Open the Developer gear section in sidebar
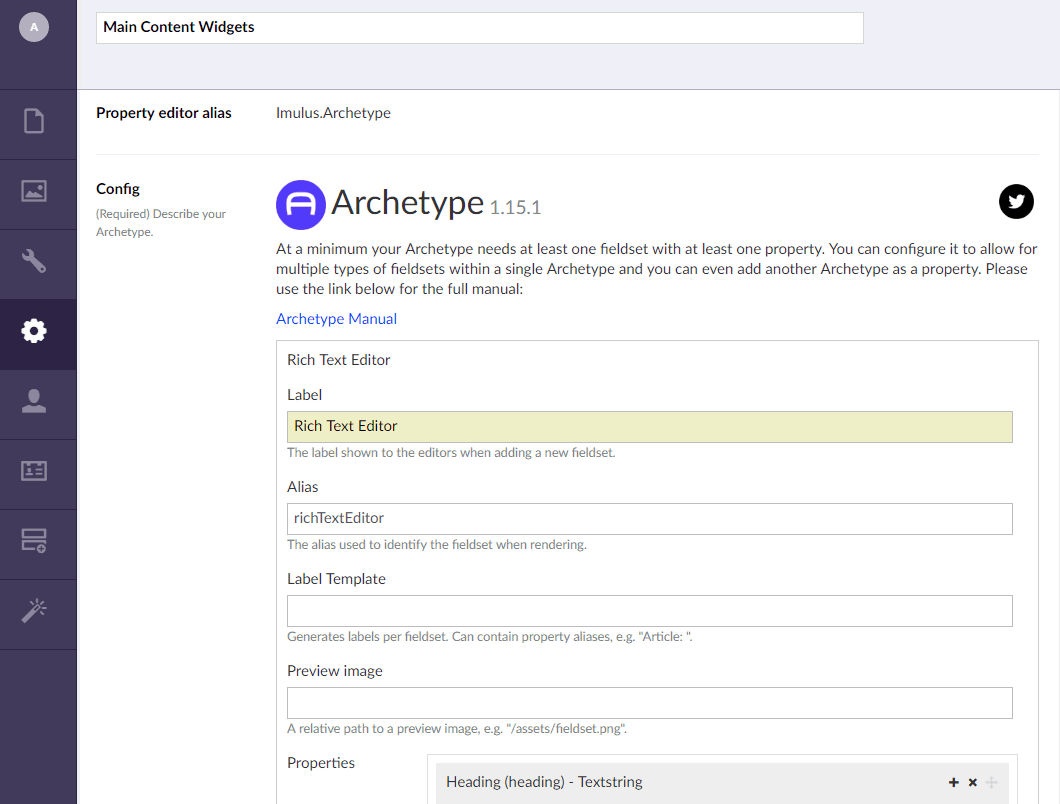Screen dimensions: 1060x804 click(34, 331)
